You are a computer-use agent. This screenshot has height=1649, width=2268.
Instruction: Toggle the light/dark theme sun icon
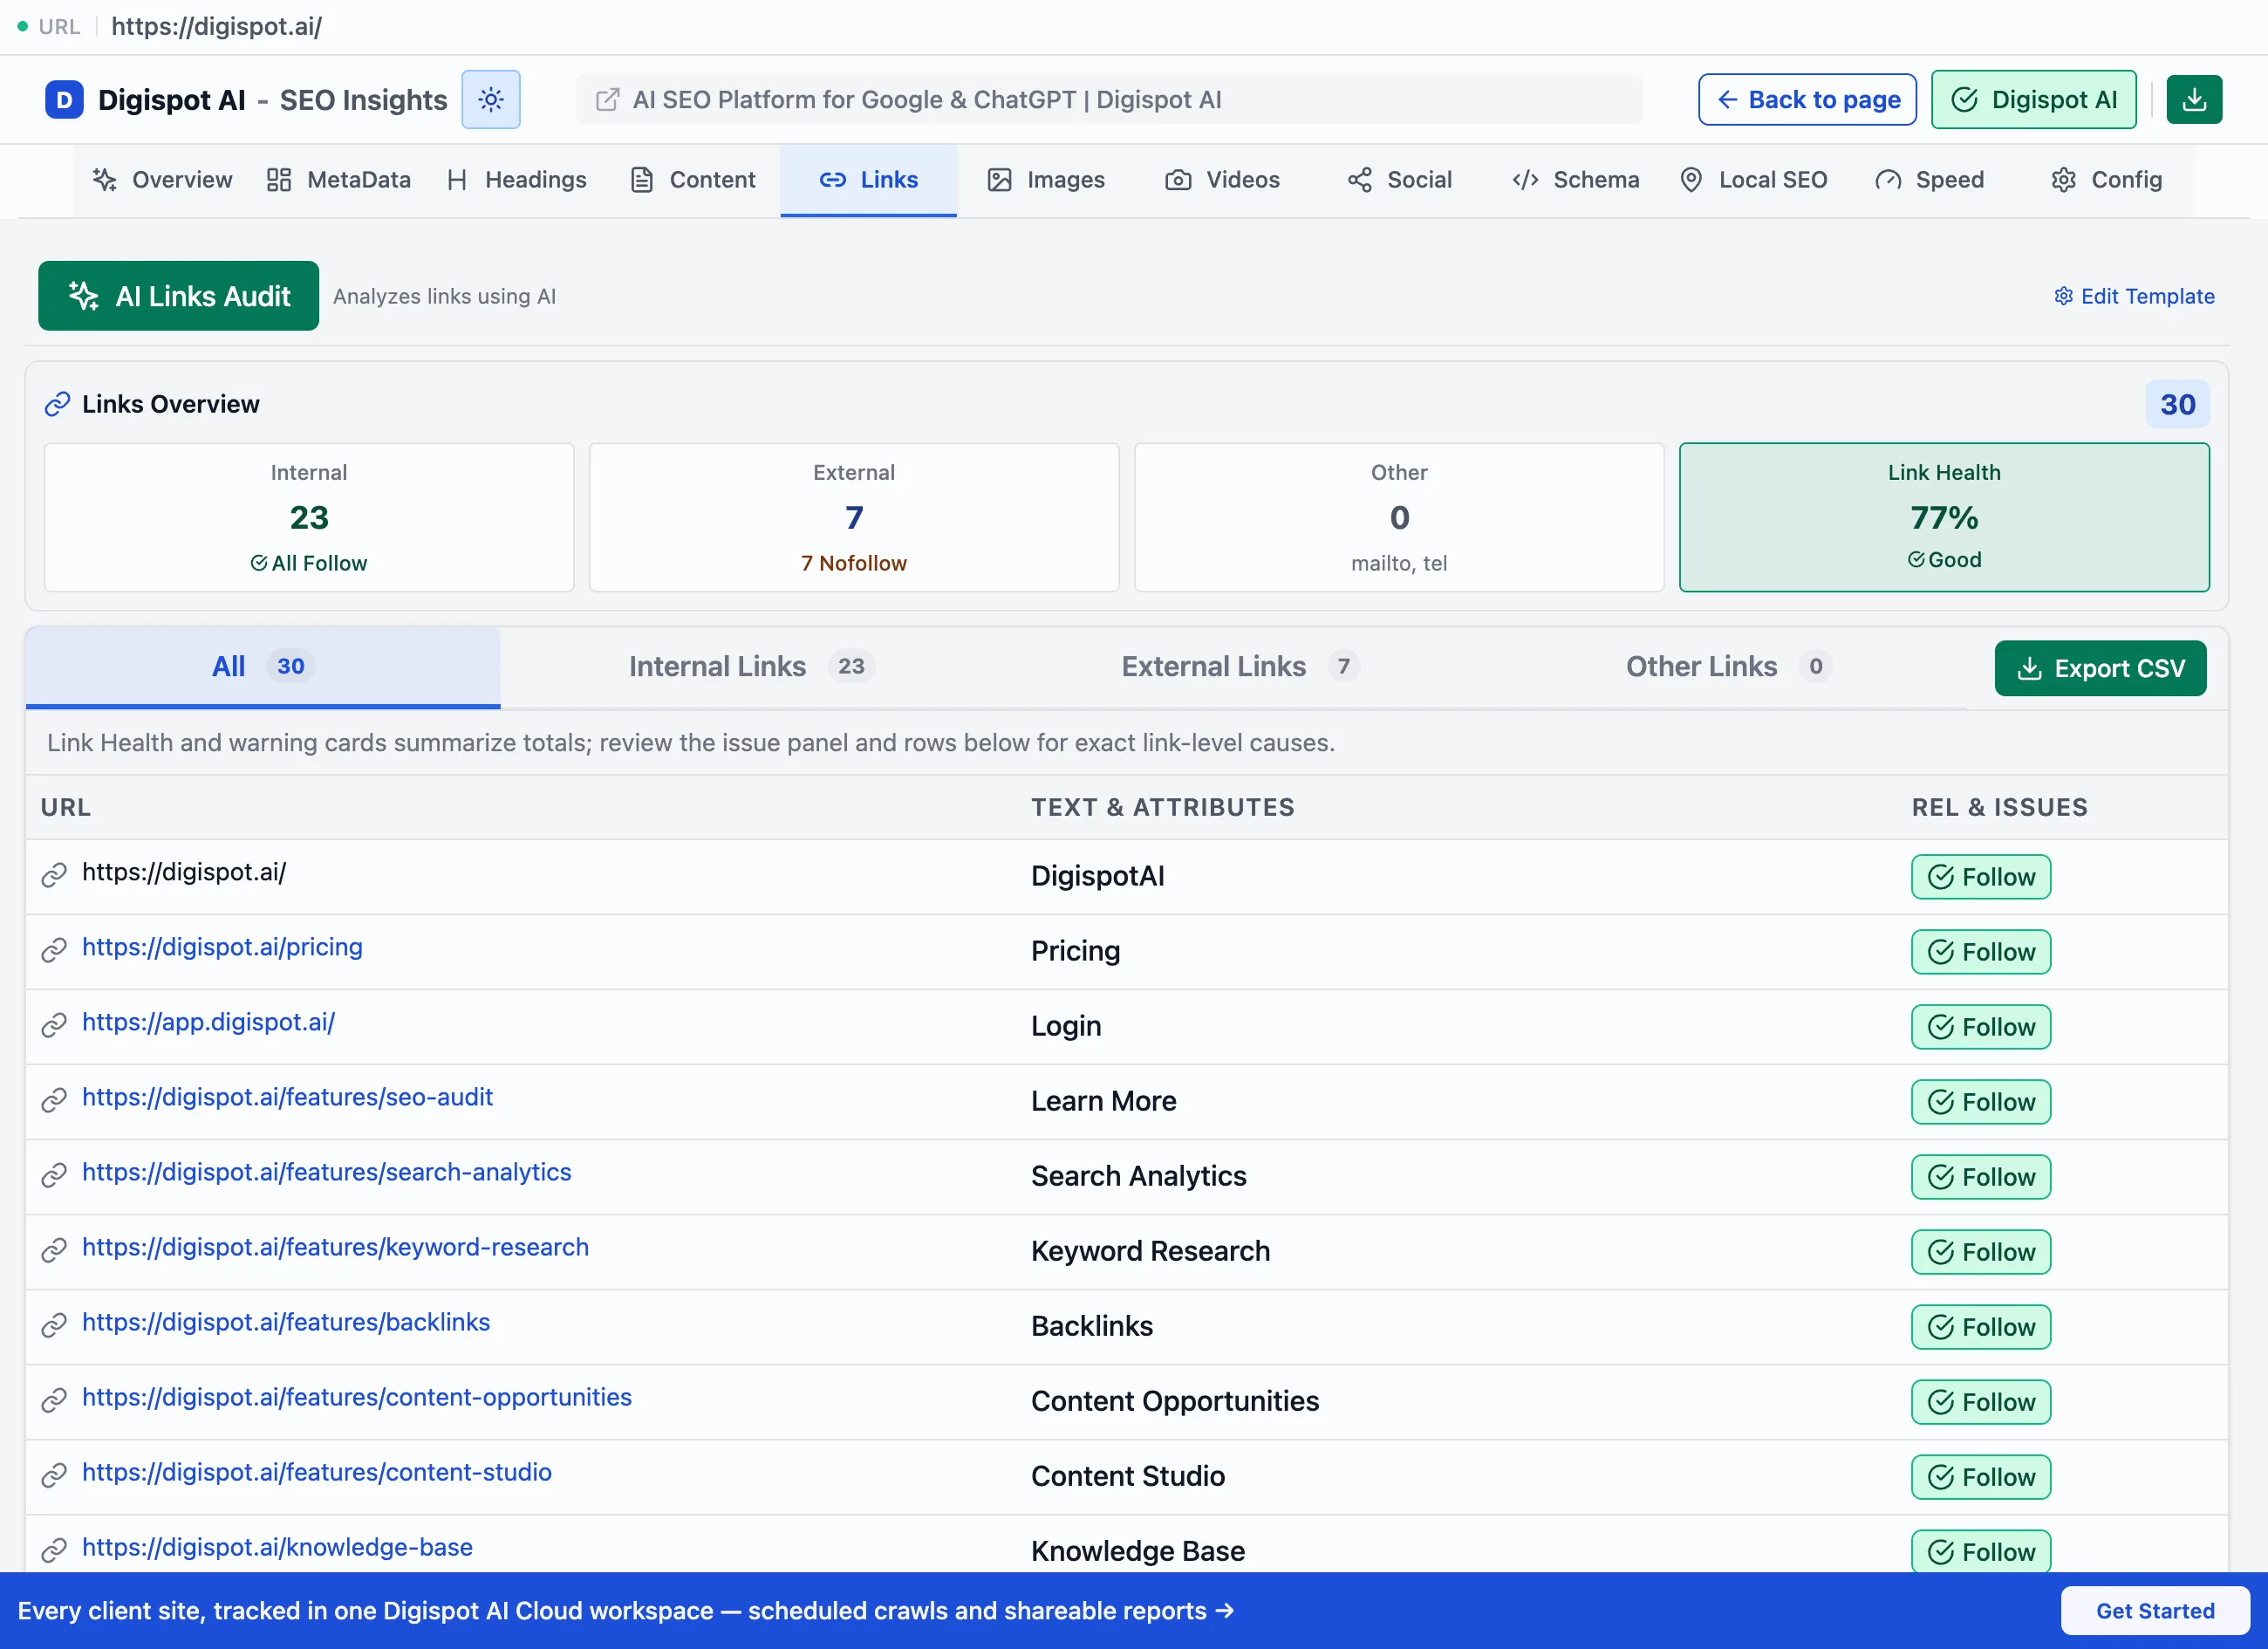(x=490, y=99)
